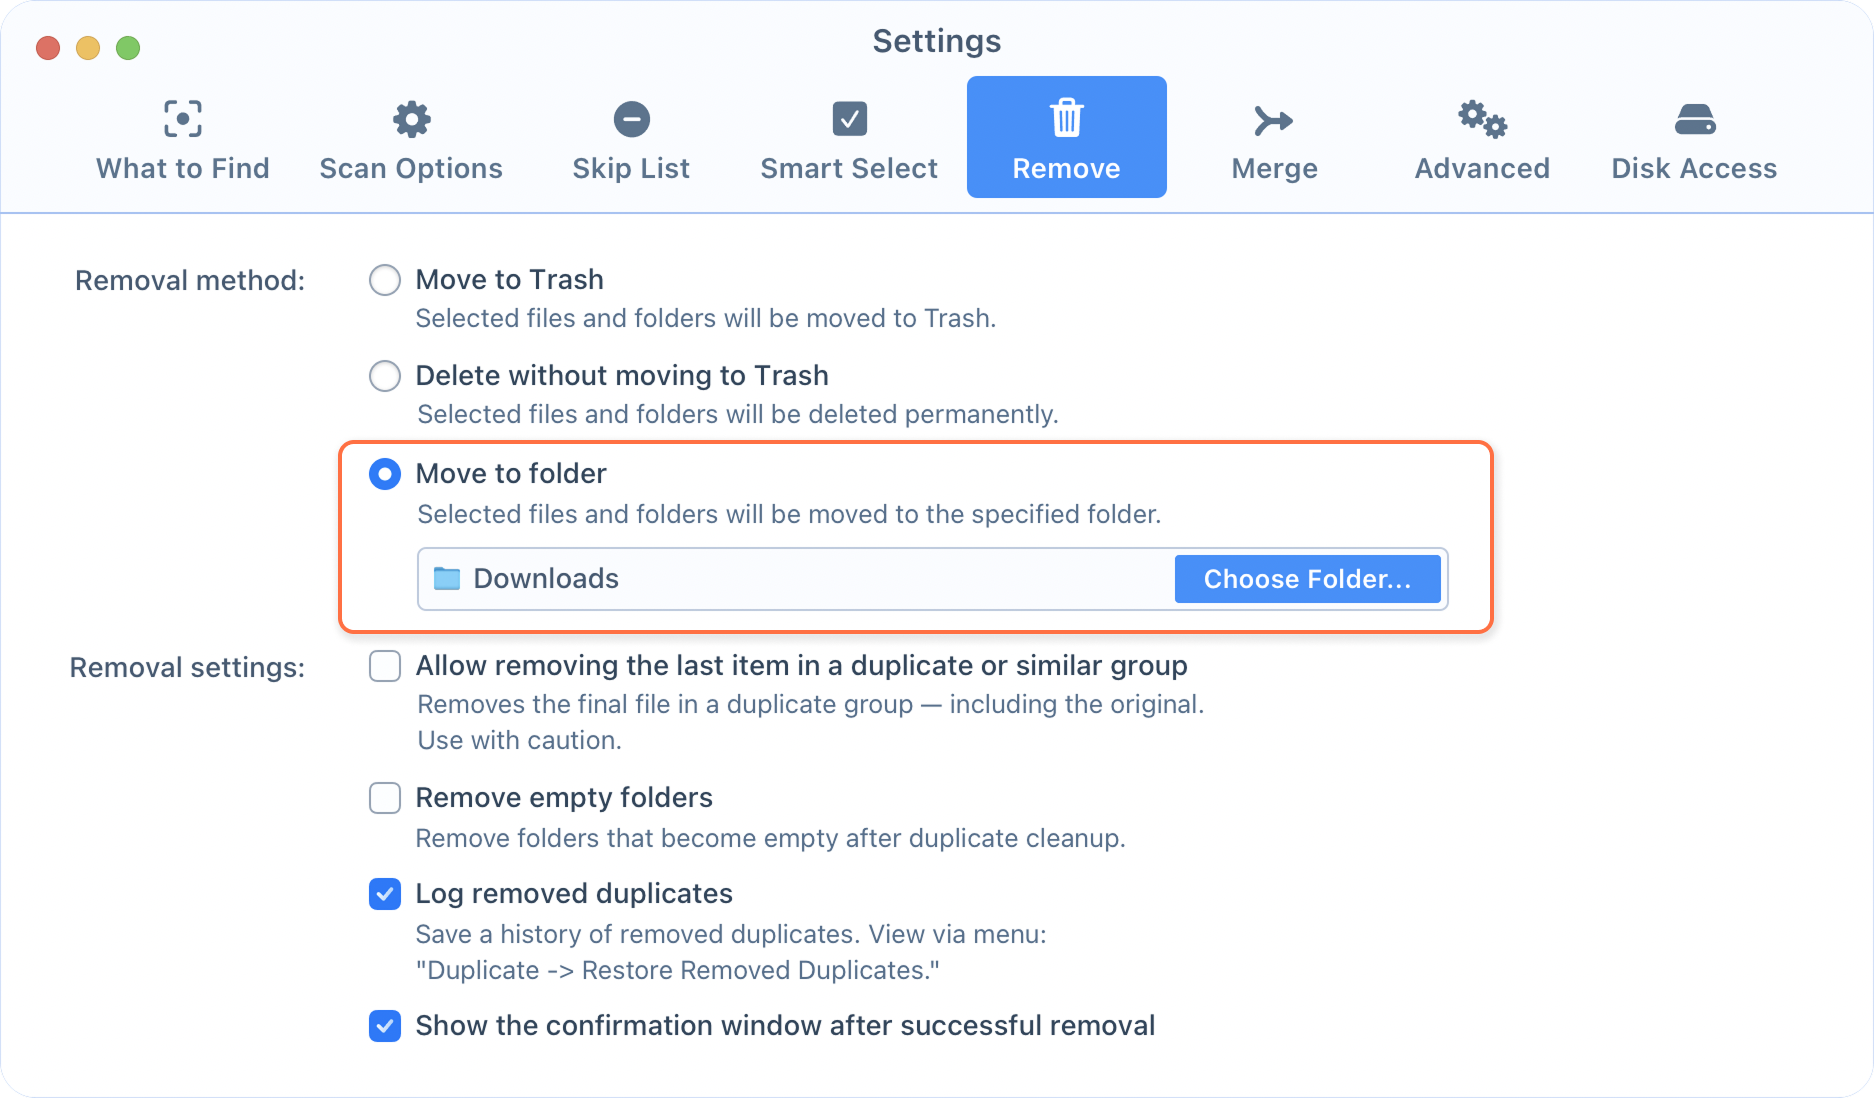Switch to the Scan Options tab label
Screen dimensions: 1874x1098
pyautogui.click(x=411, y=168)
